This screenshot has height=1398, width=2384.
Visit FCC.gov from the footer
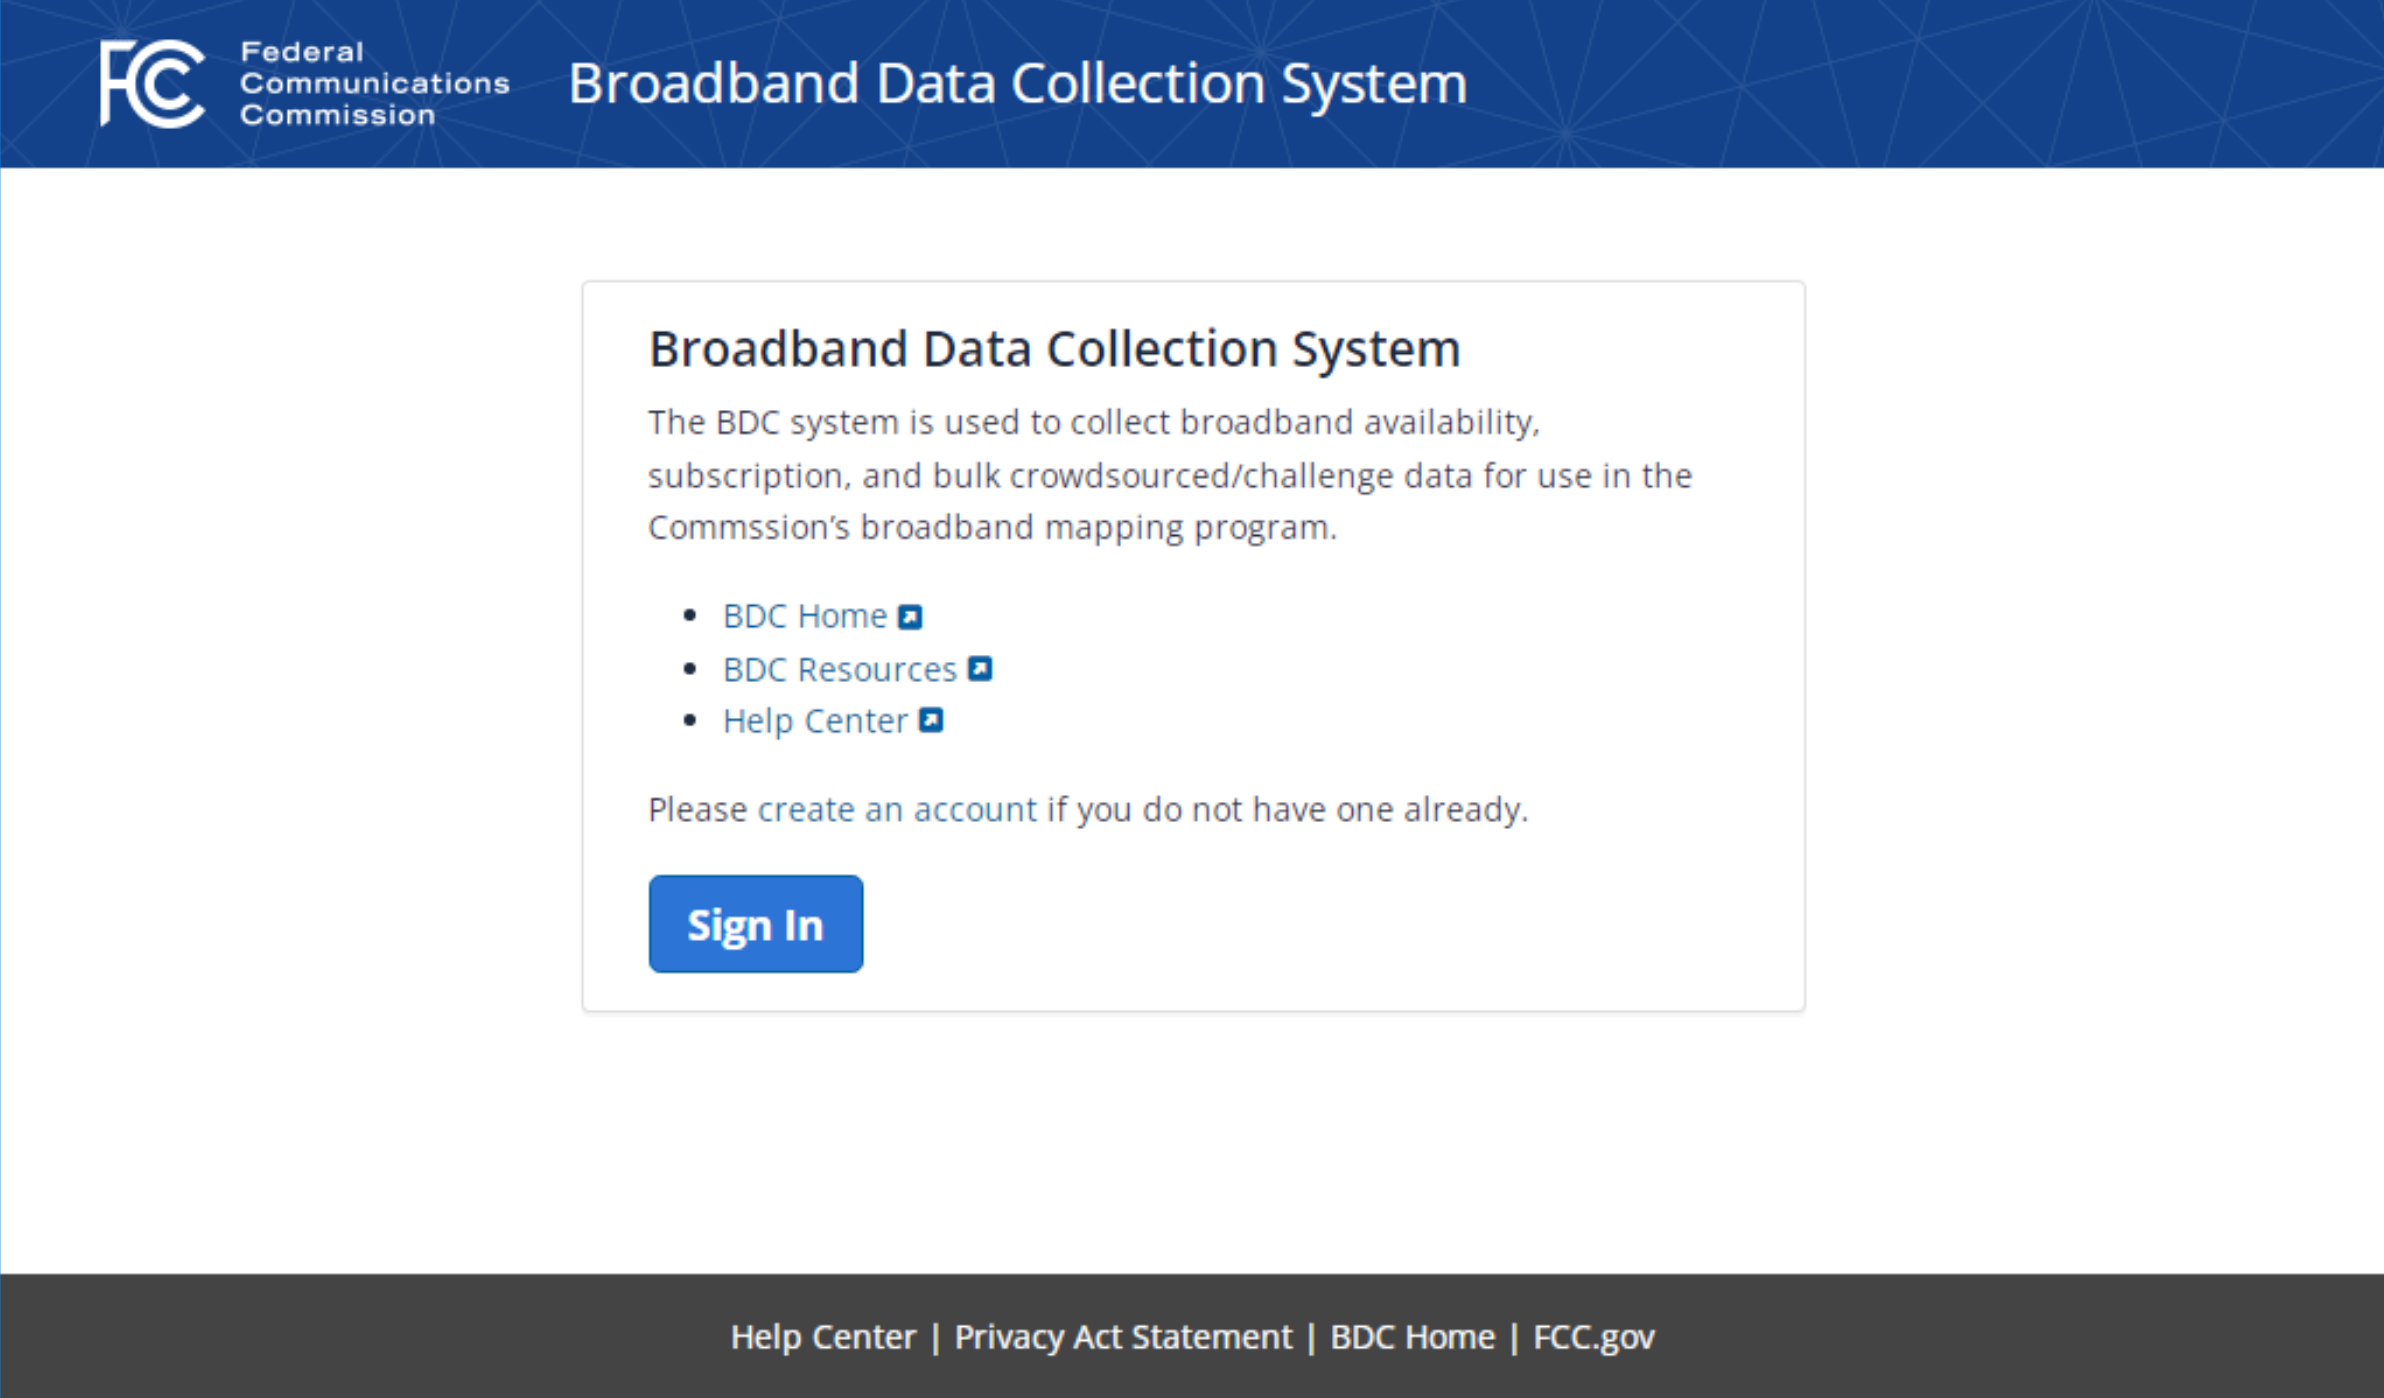1593,1337
